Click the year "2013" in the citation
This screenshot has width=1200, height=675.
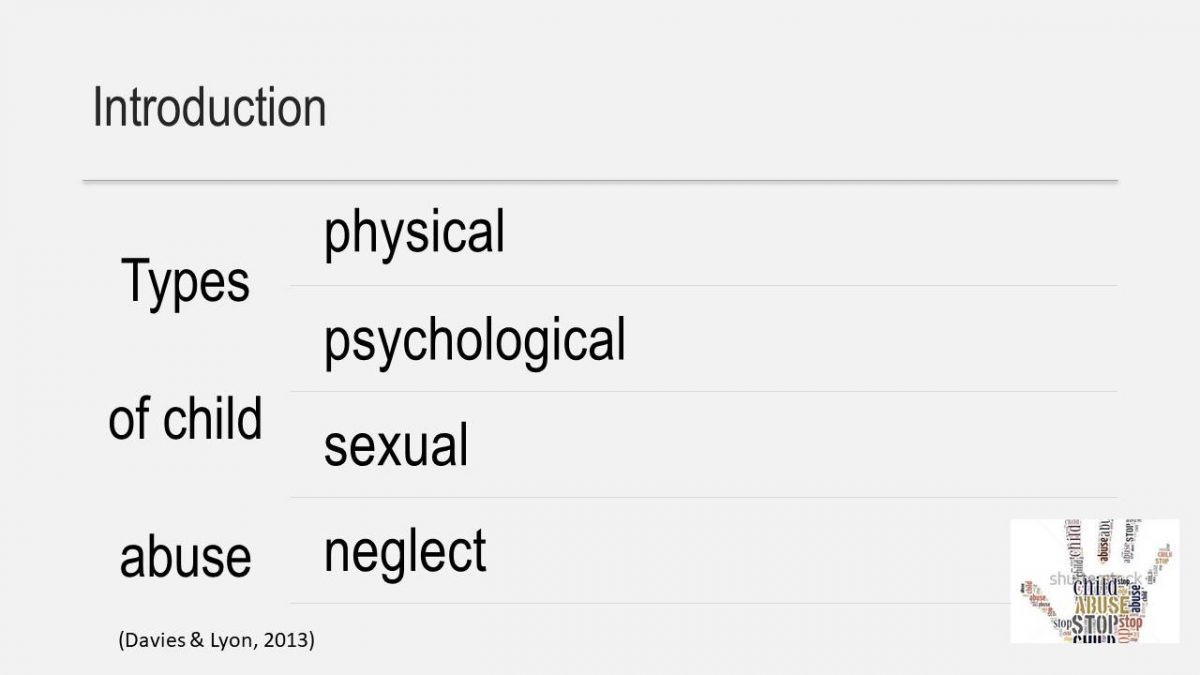tap(289, 639)
